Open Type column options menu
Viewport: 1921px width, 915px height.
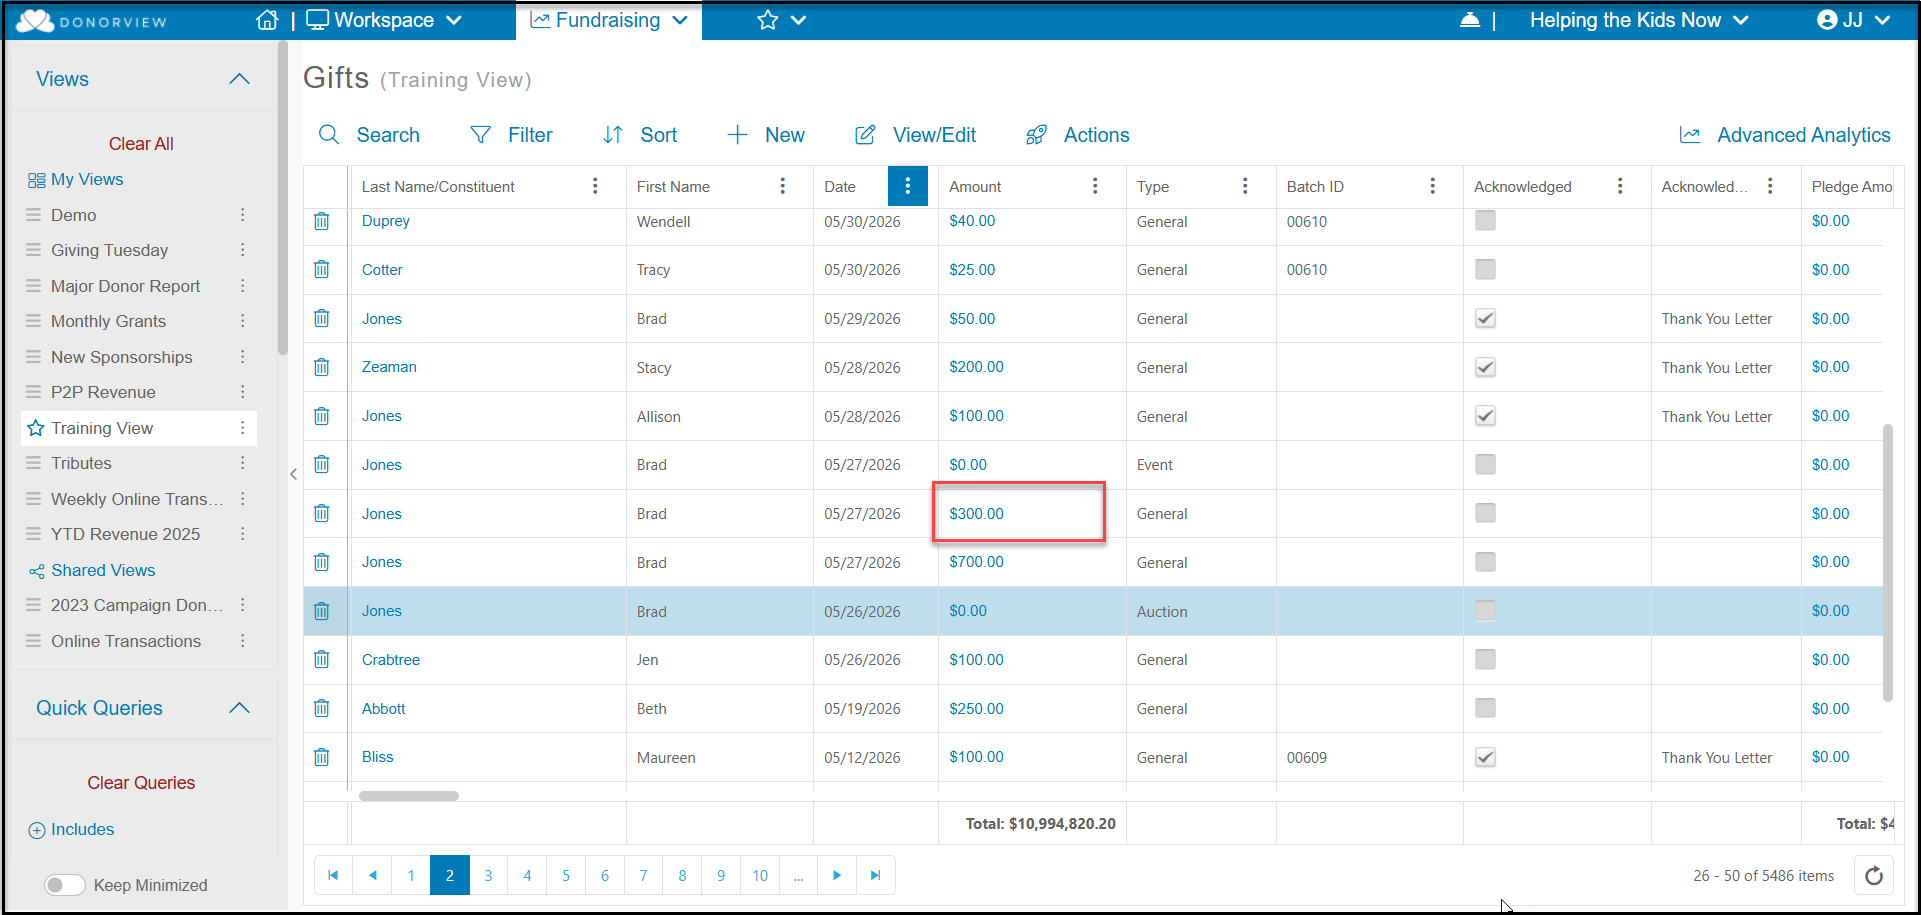pyautogui.click(x=1245, y=186)
